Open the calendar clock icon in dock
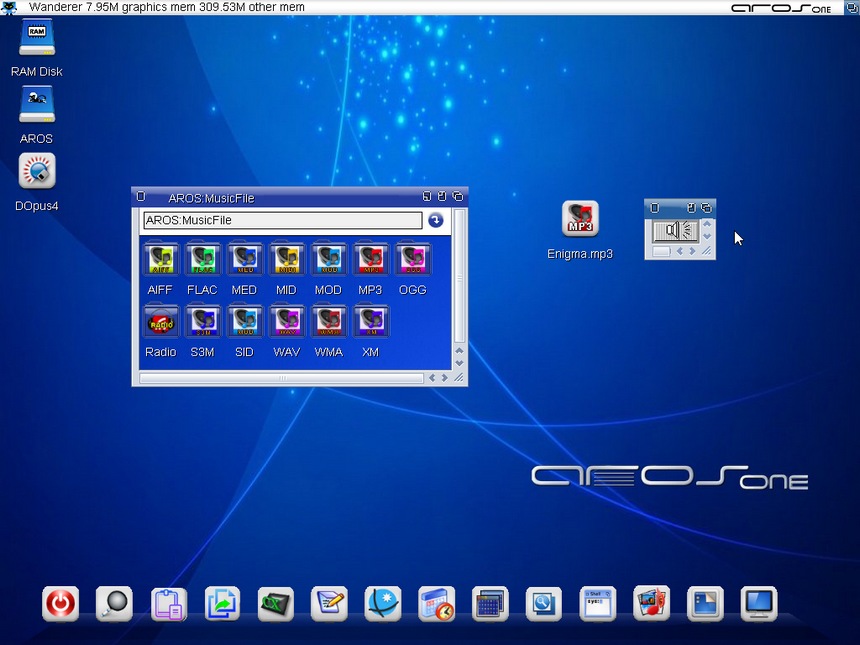The width and height of the screenshot is (860, 645). click(436, 603)
